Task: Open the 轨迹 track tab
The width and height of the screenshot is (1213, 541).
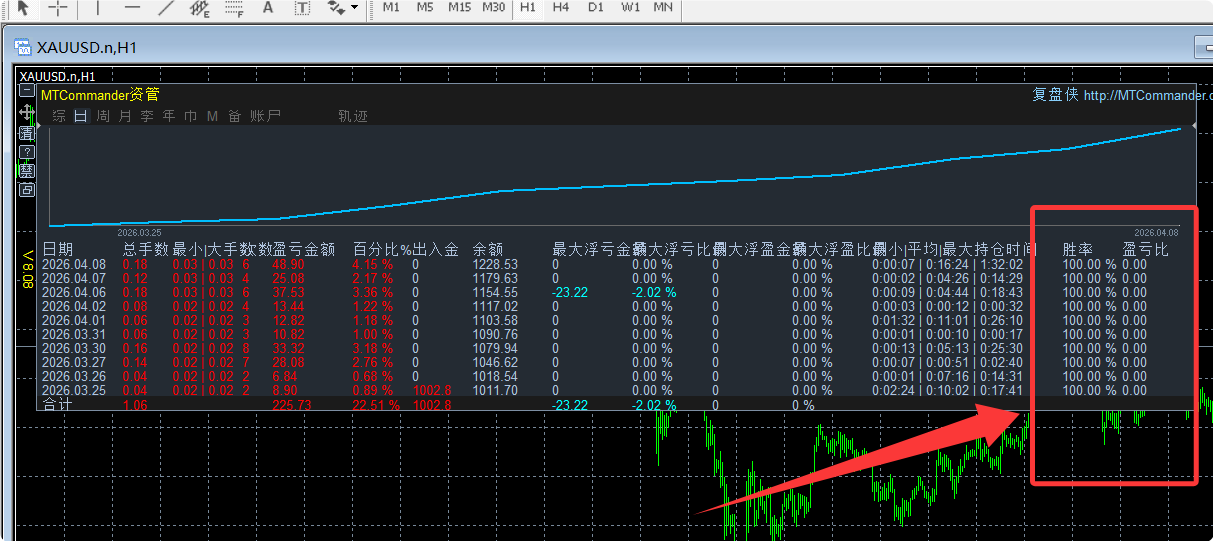Action: pos(353,116)
